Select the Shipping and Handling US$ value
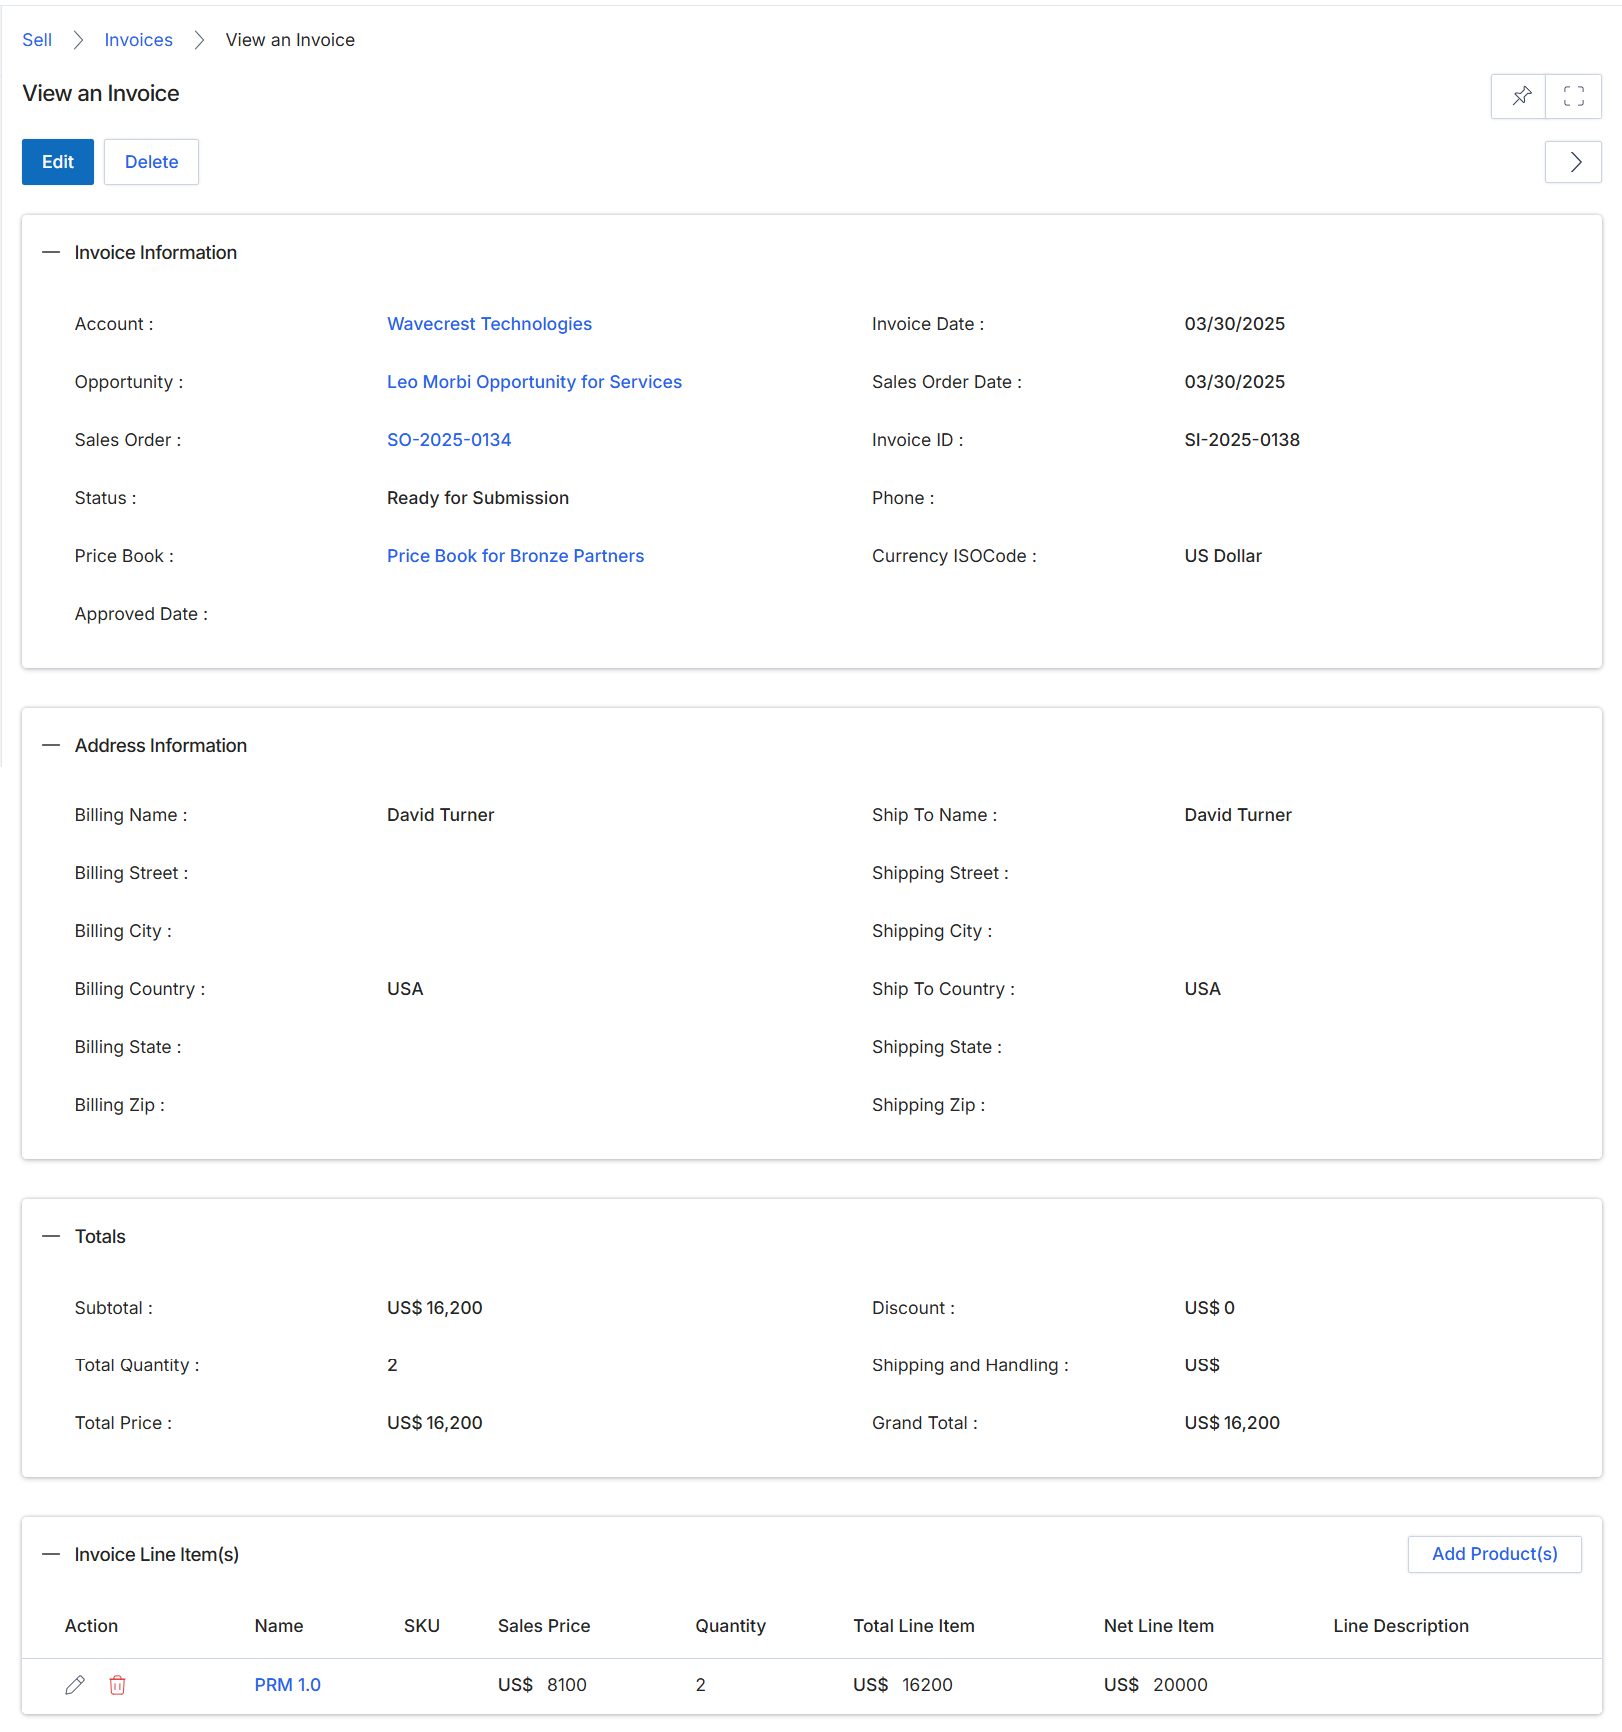 1202,1365
